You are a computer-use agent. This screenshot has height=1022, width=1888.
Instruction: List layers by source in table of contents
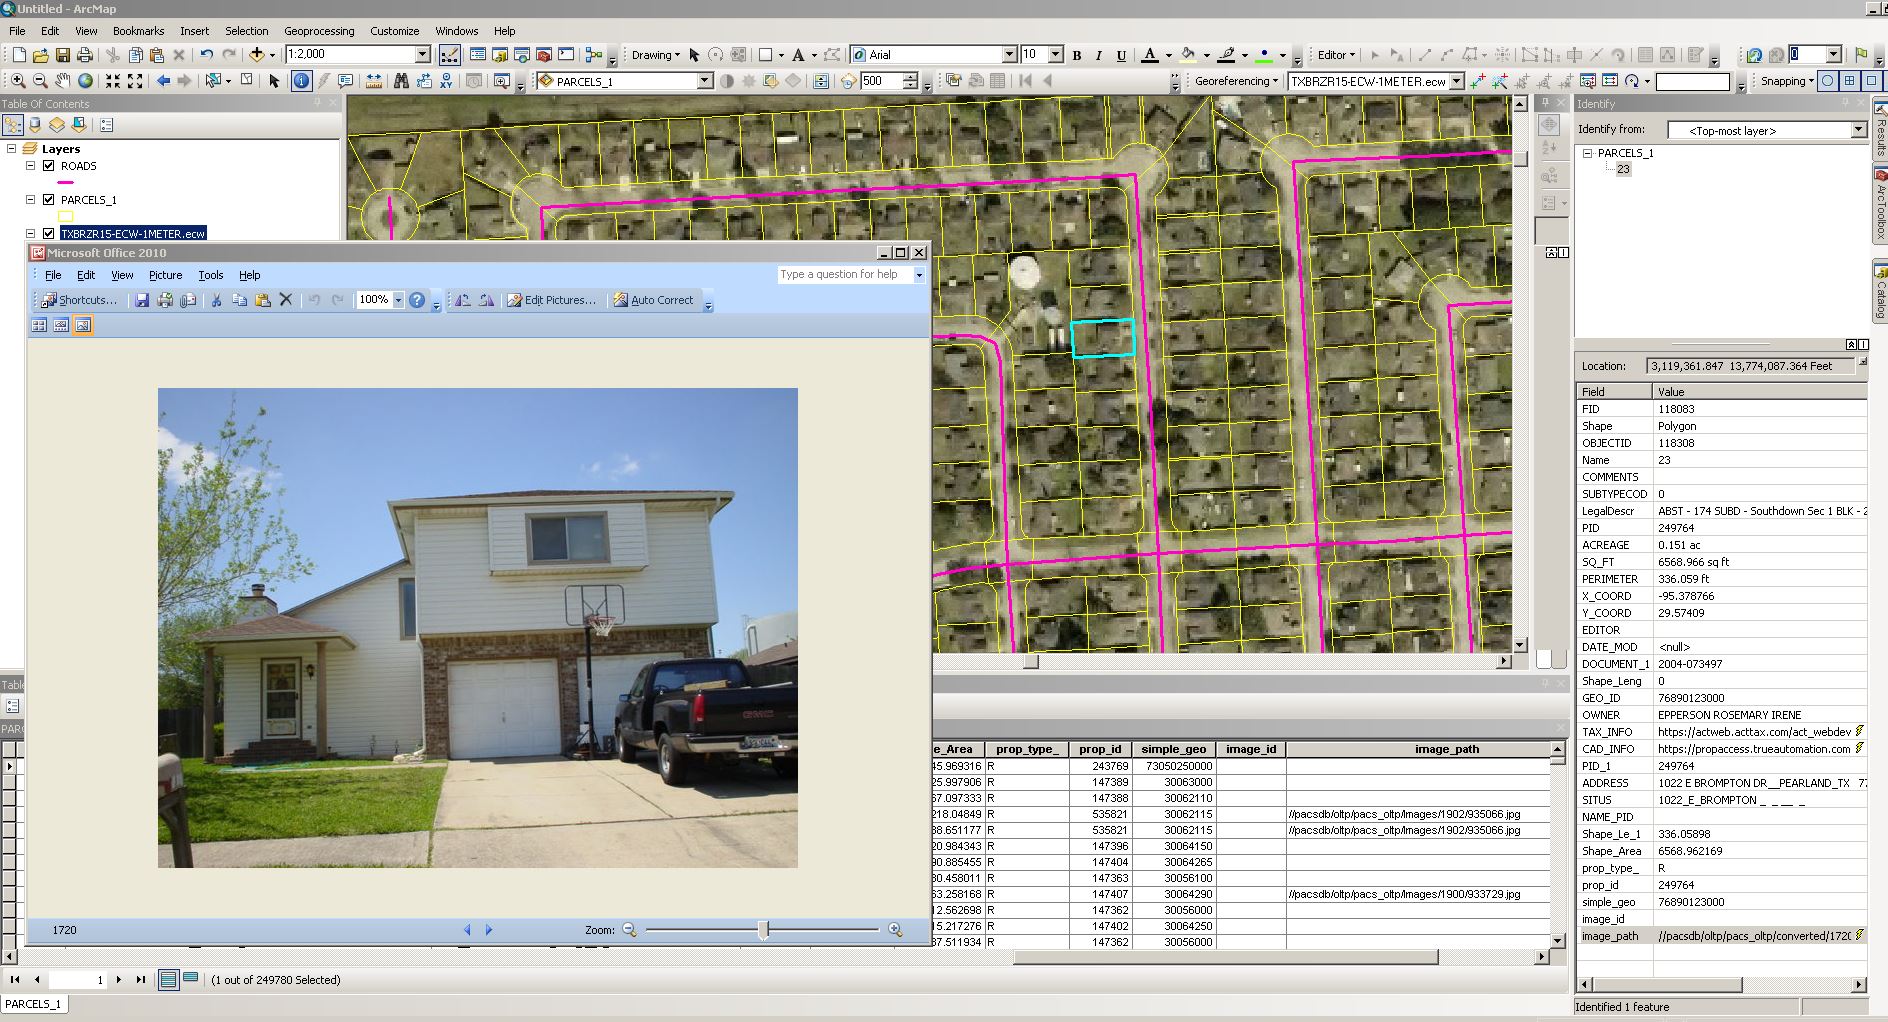click(x=35, y=125)
